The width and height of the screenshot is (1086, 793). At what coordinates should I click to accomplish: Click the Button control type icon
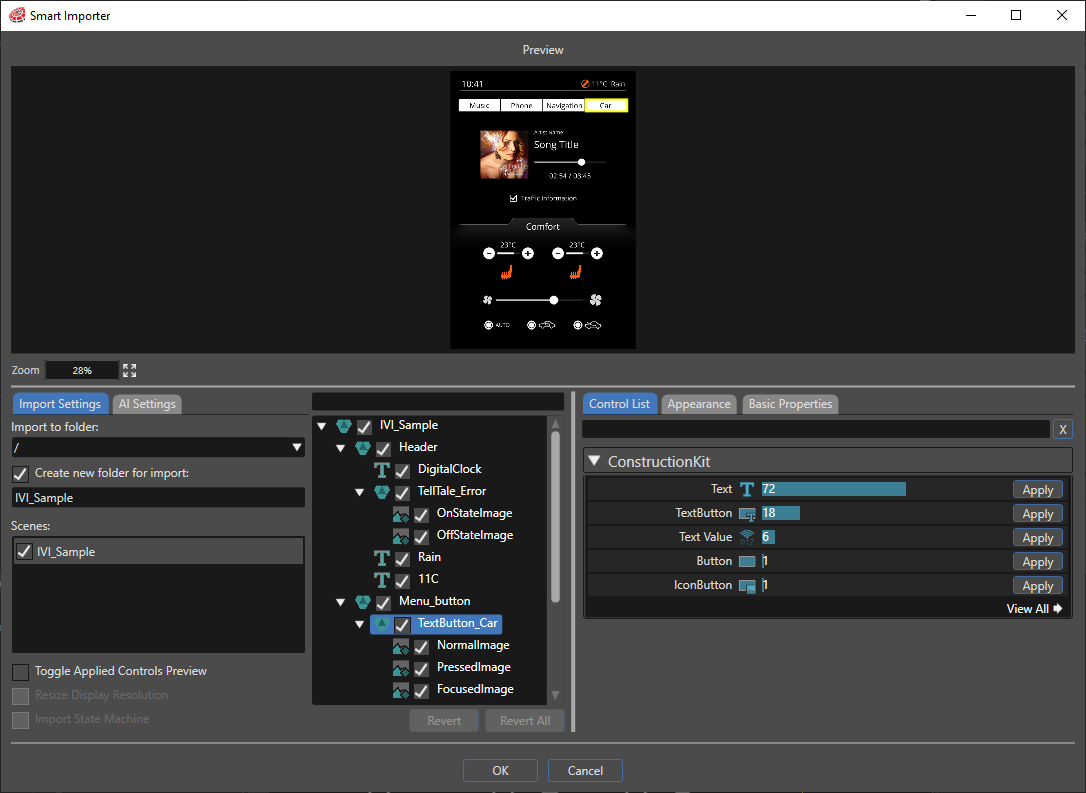tap(747, 562)
